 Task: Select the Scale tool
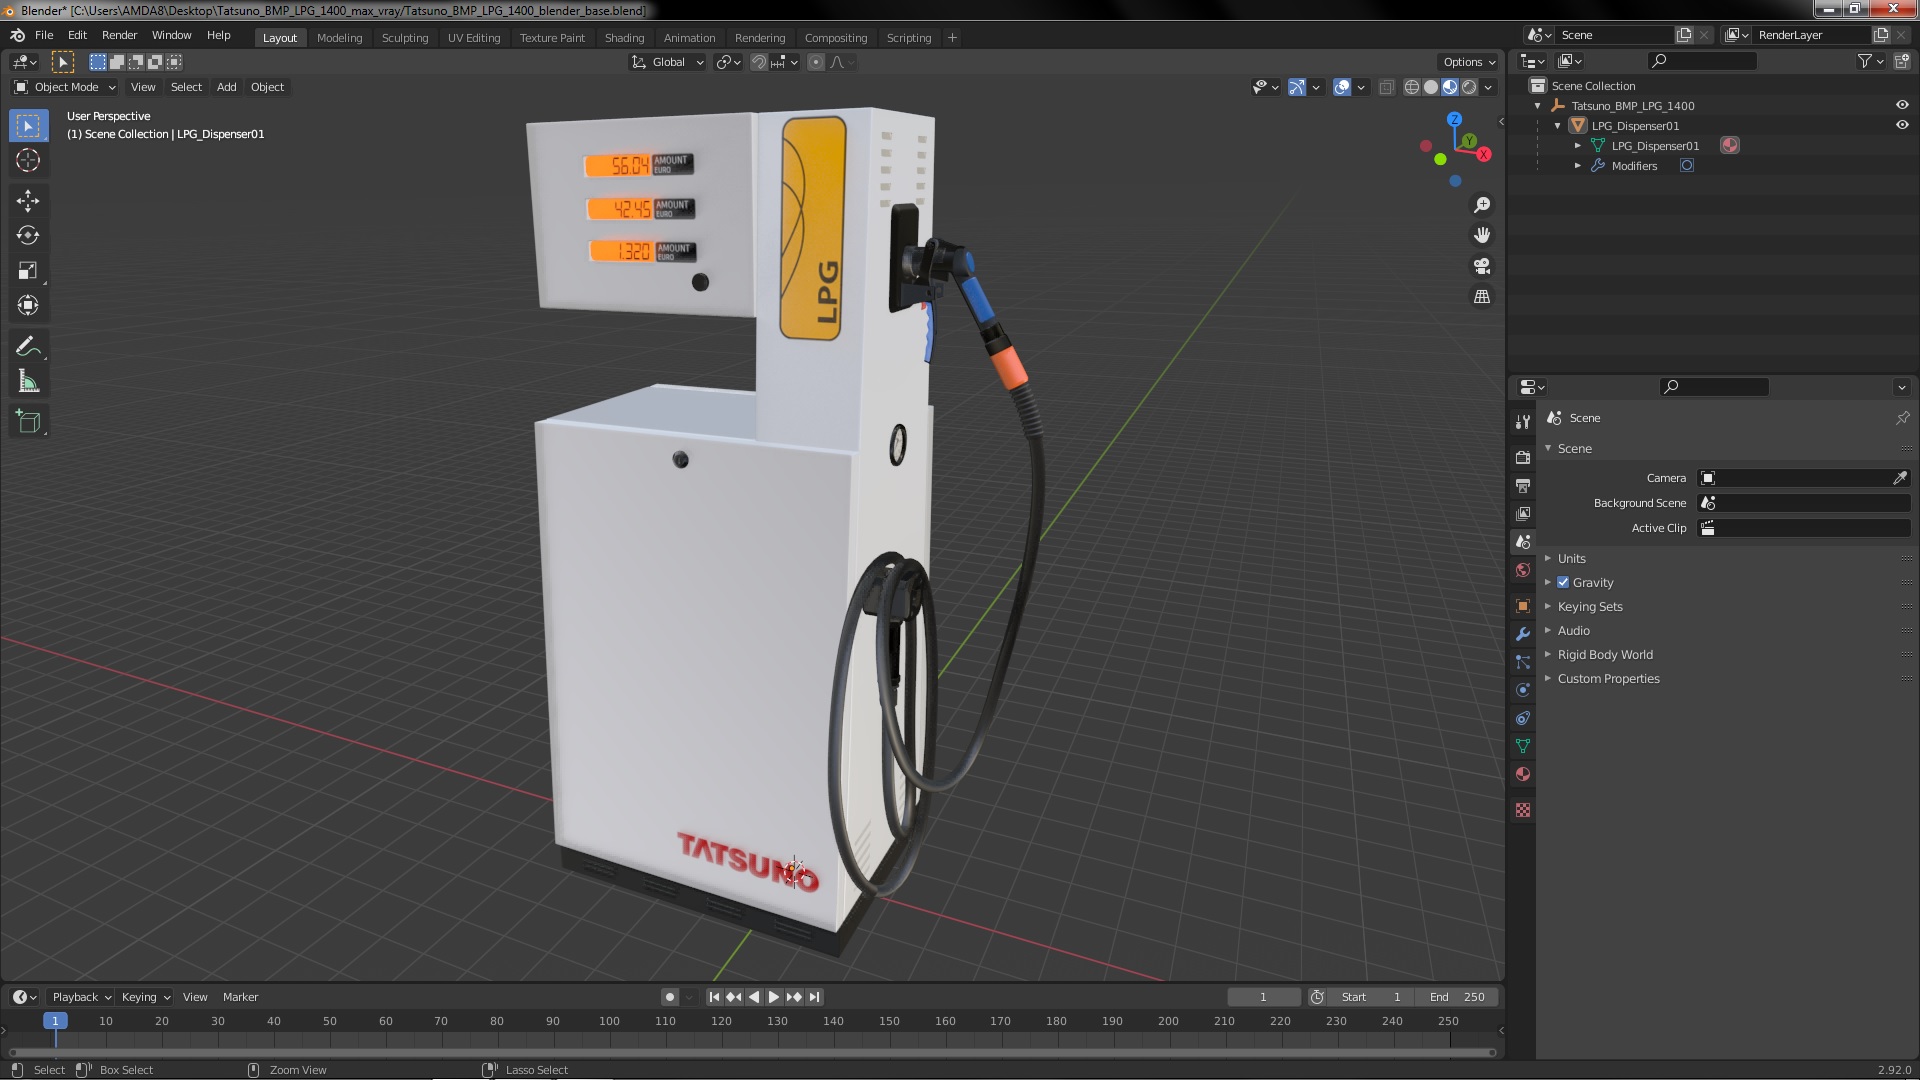pos(28,270)
